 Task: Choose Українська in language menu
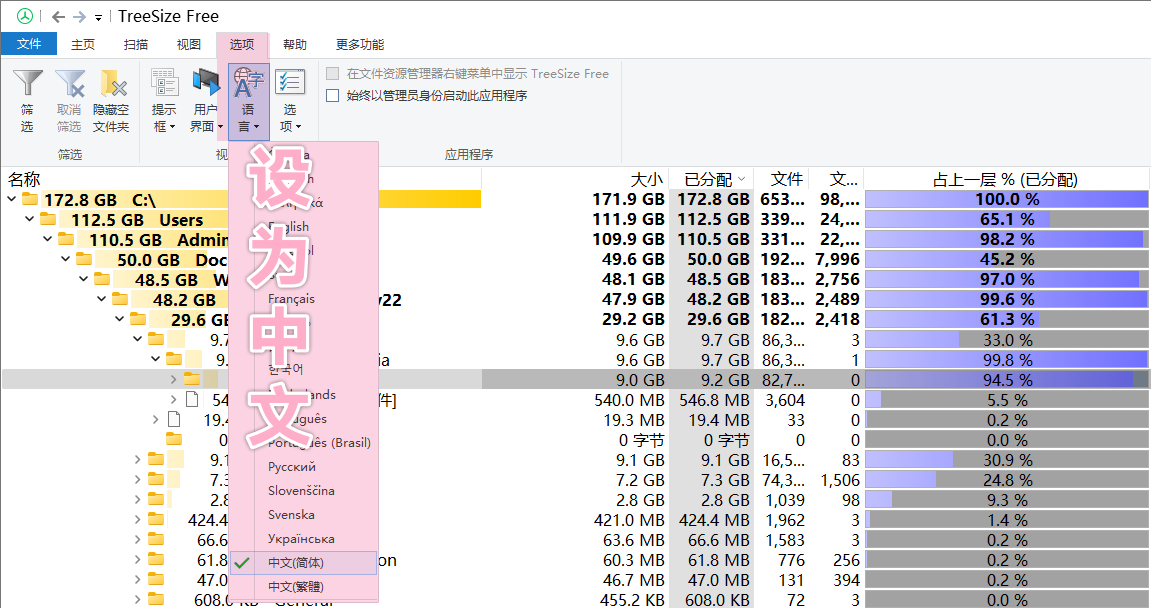pos(303,539)
